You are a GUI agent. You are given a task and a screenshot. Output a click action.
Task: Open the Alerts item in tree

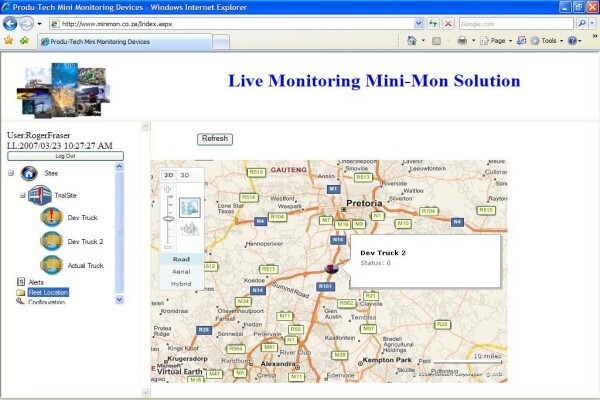[x=36, y=282]
